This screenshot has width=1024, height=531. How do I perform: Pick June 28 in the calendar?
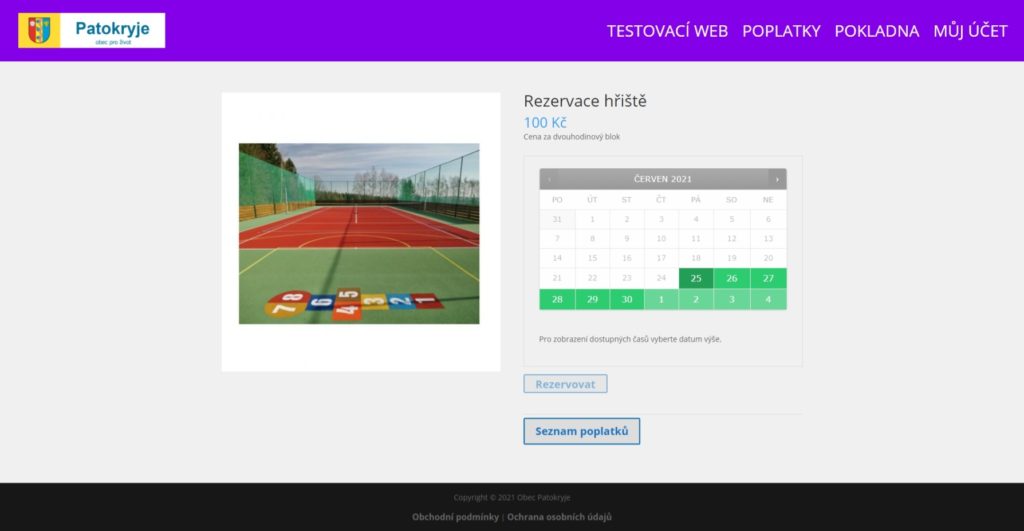click(557, 299)
